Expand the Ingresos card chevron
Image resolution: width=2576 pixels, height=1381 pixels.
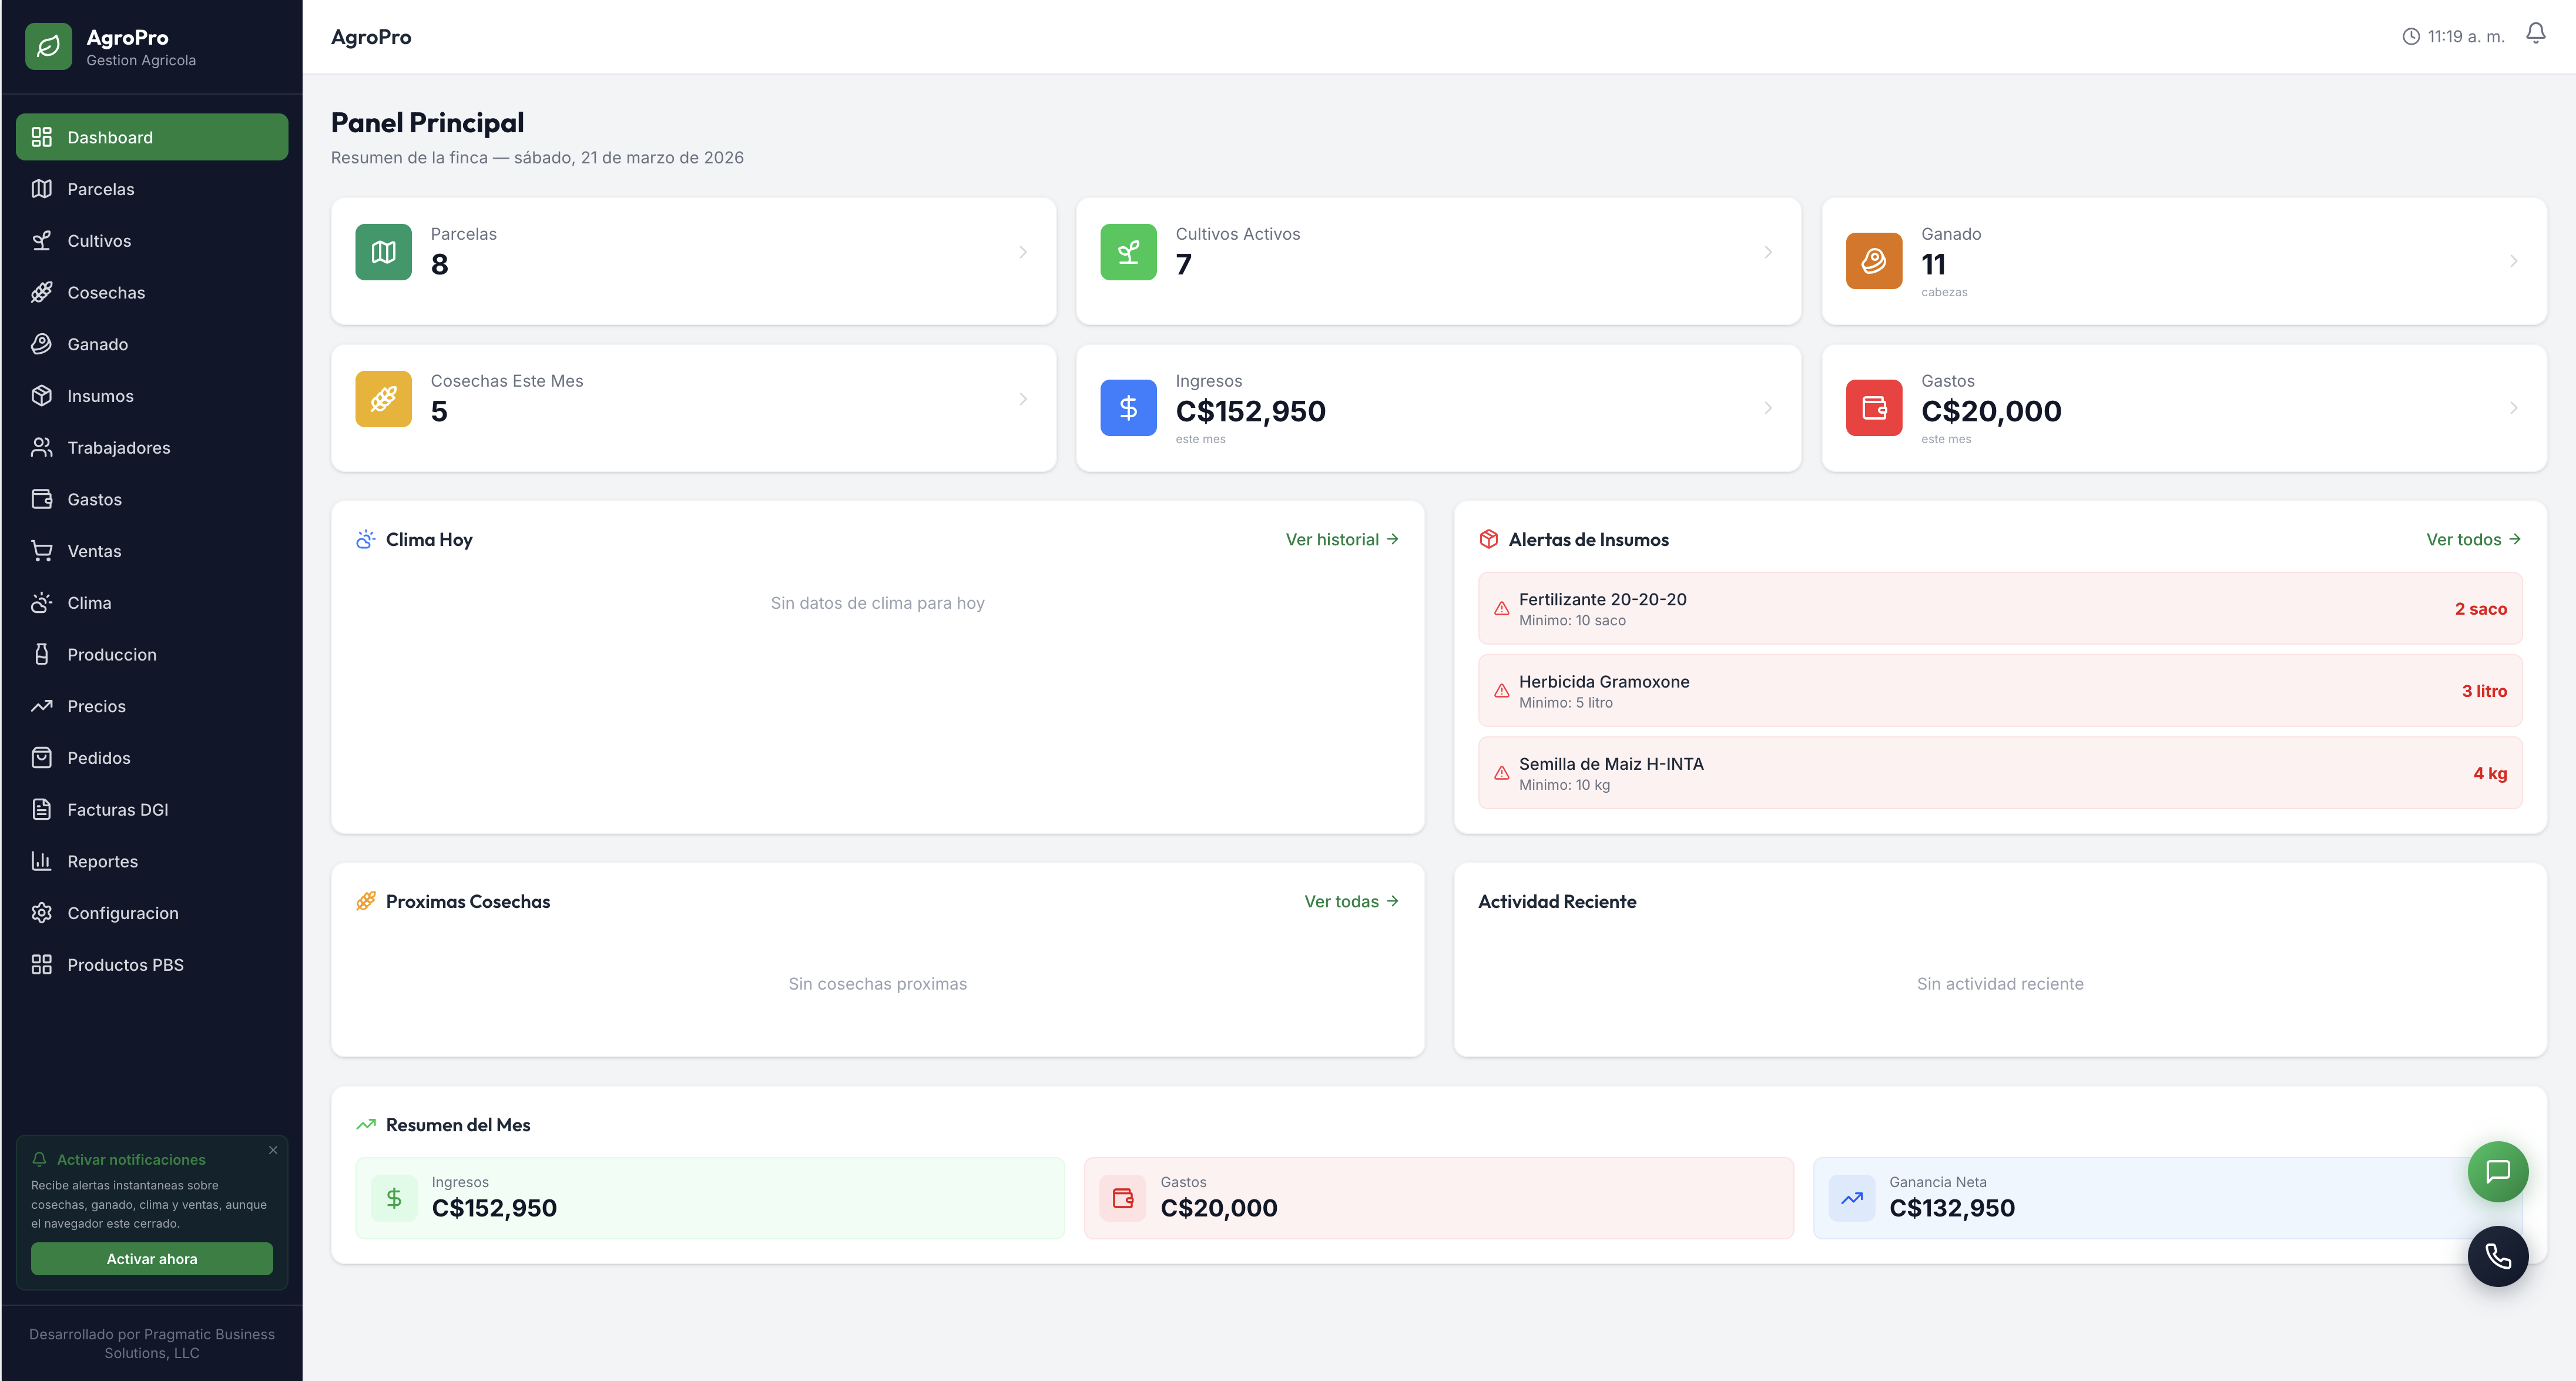coord(1767,407)
